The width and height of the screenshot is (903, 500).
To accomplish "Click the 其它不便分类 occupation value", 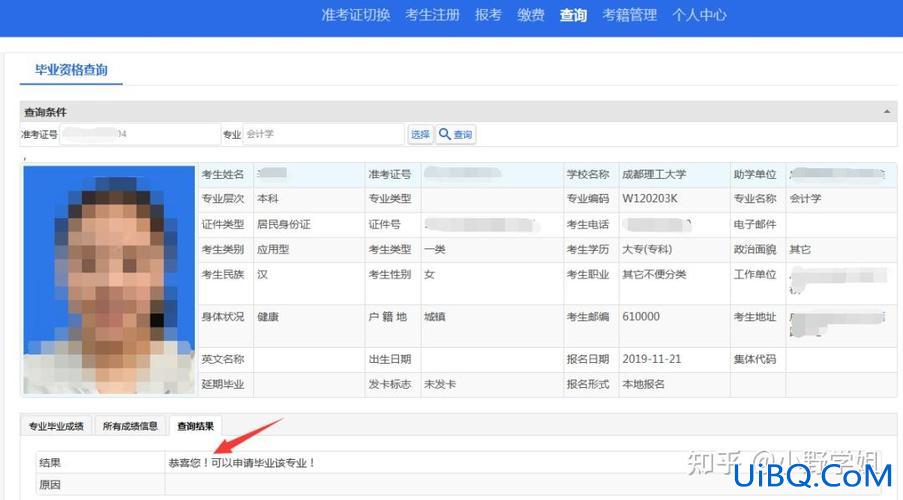I will pos(654,274).
